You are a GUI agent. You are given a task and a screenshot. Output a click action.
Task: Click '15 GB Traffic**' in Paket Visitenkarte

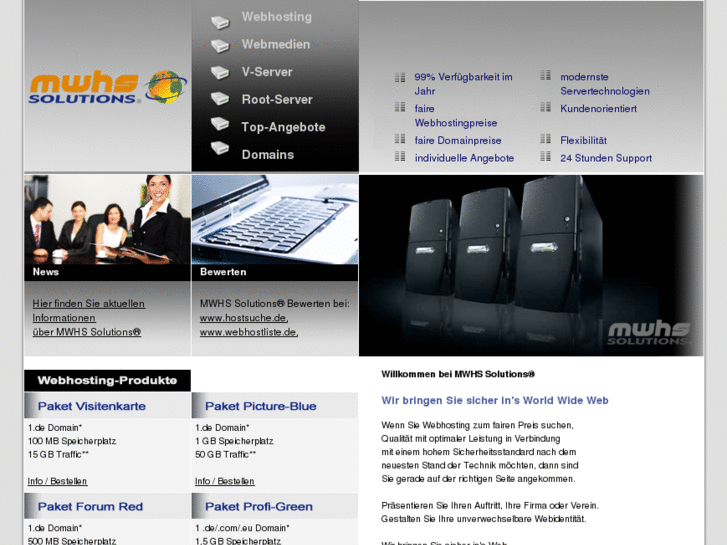[58, 455]
